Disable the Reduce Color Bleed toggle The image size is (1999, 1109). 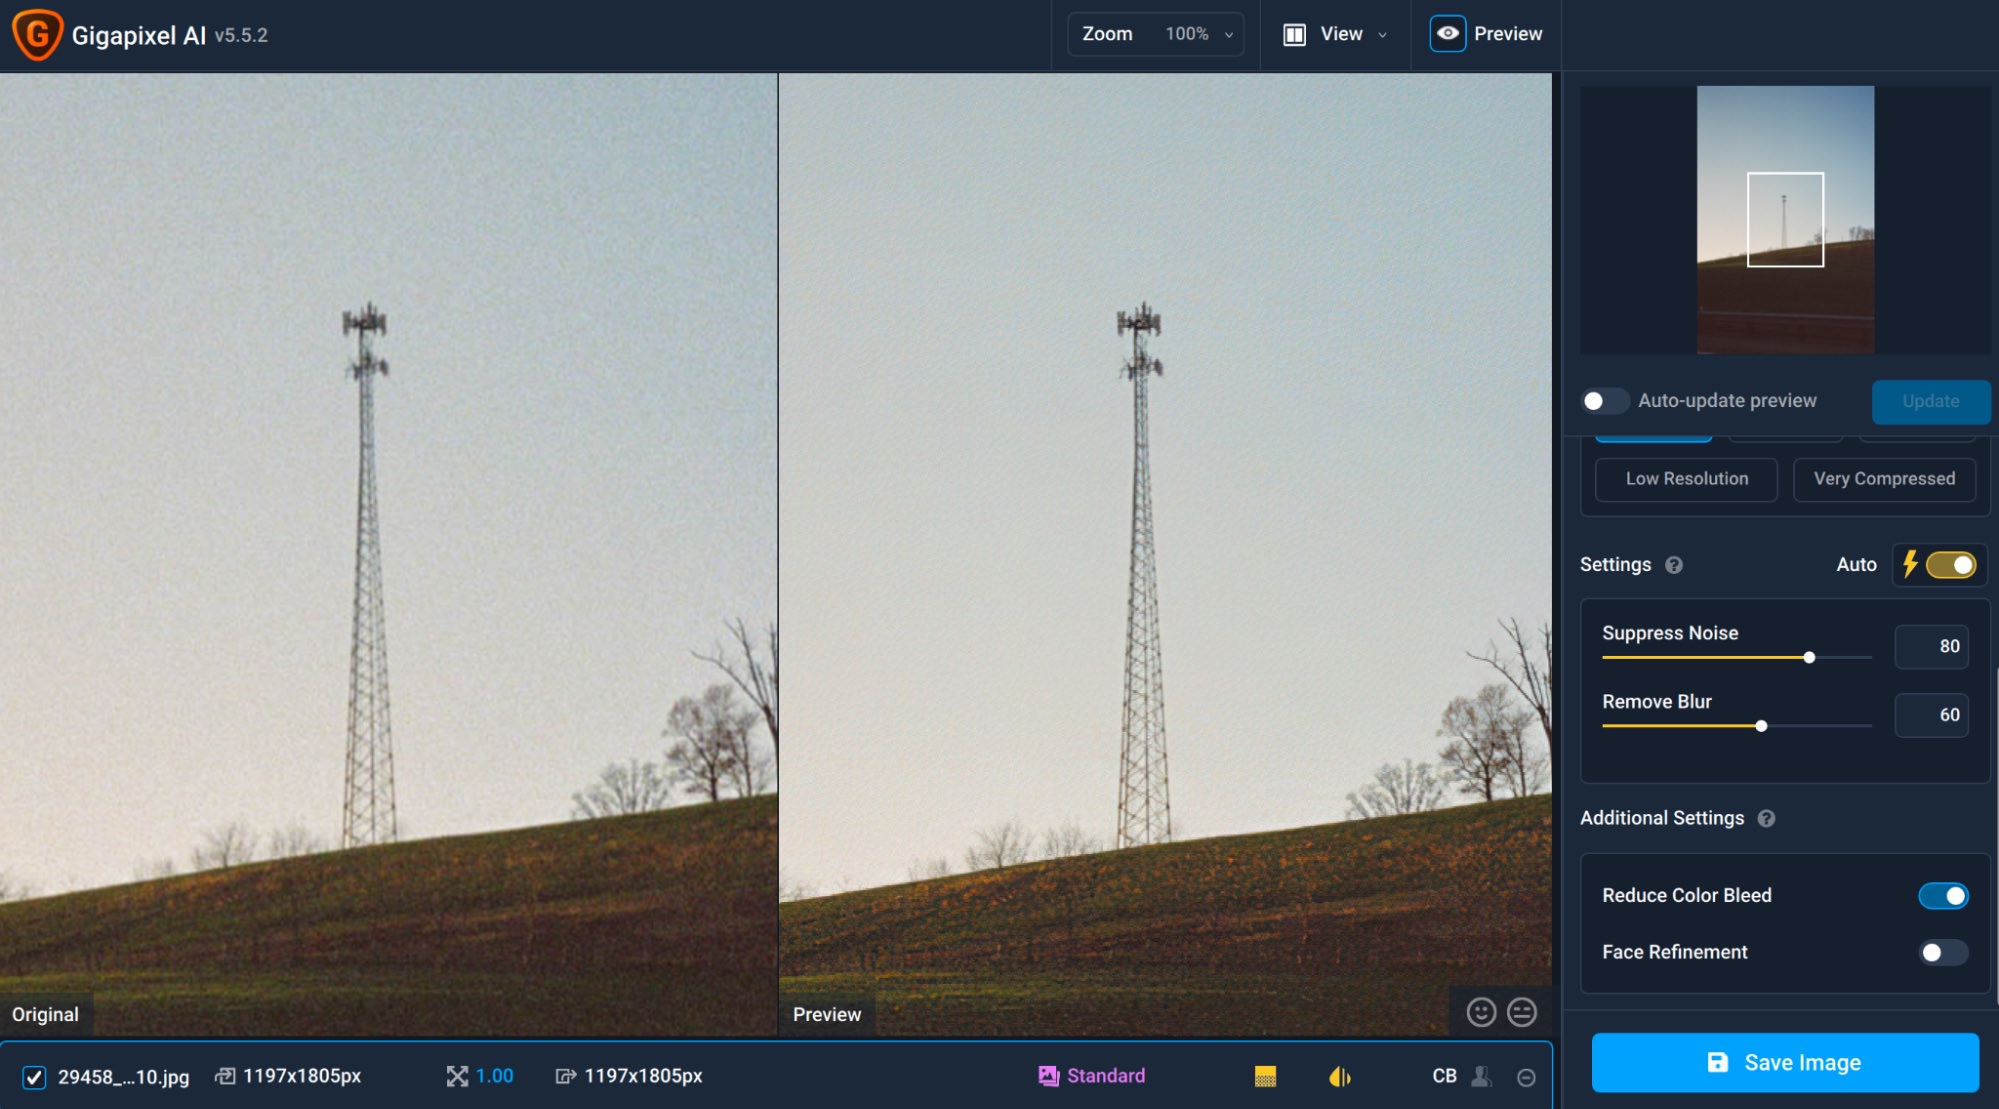coord(1943,895)
